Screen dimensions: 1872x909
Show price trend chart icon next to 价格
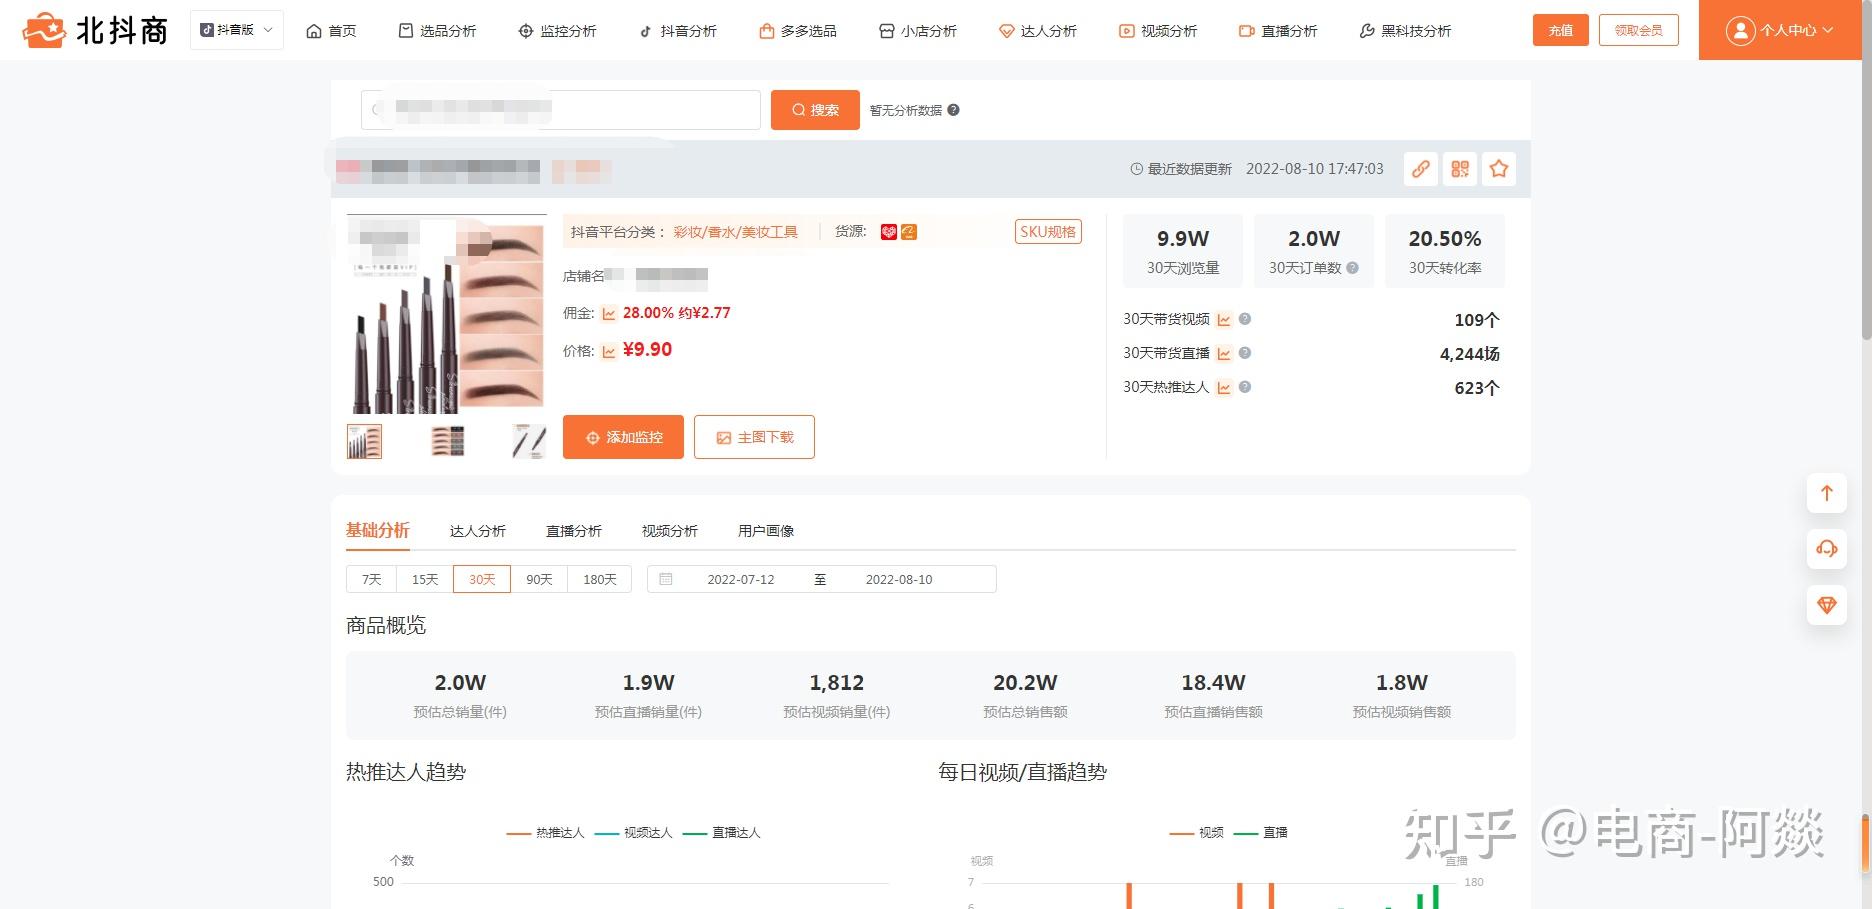pos(608,351)
